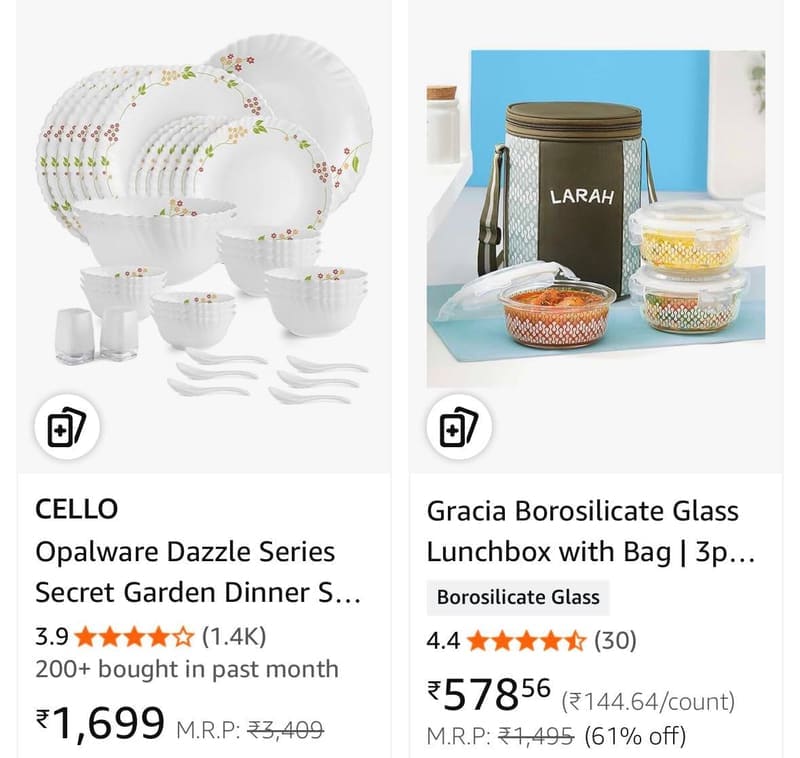
Task: Click the ₹1,699 price
Action: pos(100,722)
